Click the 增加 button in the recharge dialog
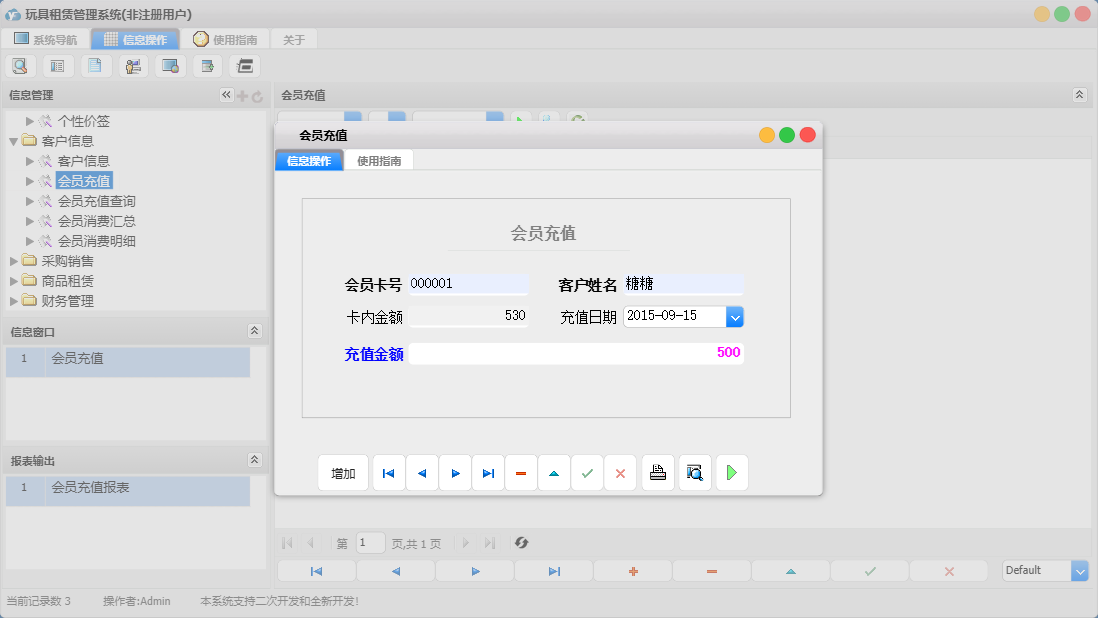The width and height of the screenshot is (1098, 618). [x=343, y=472]
